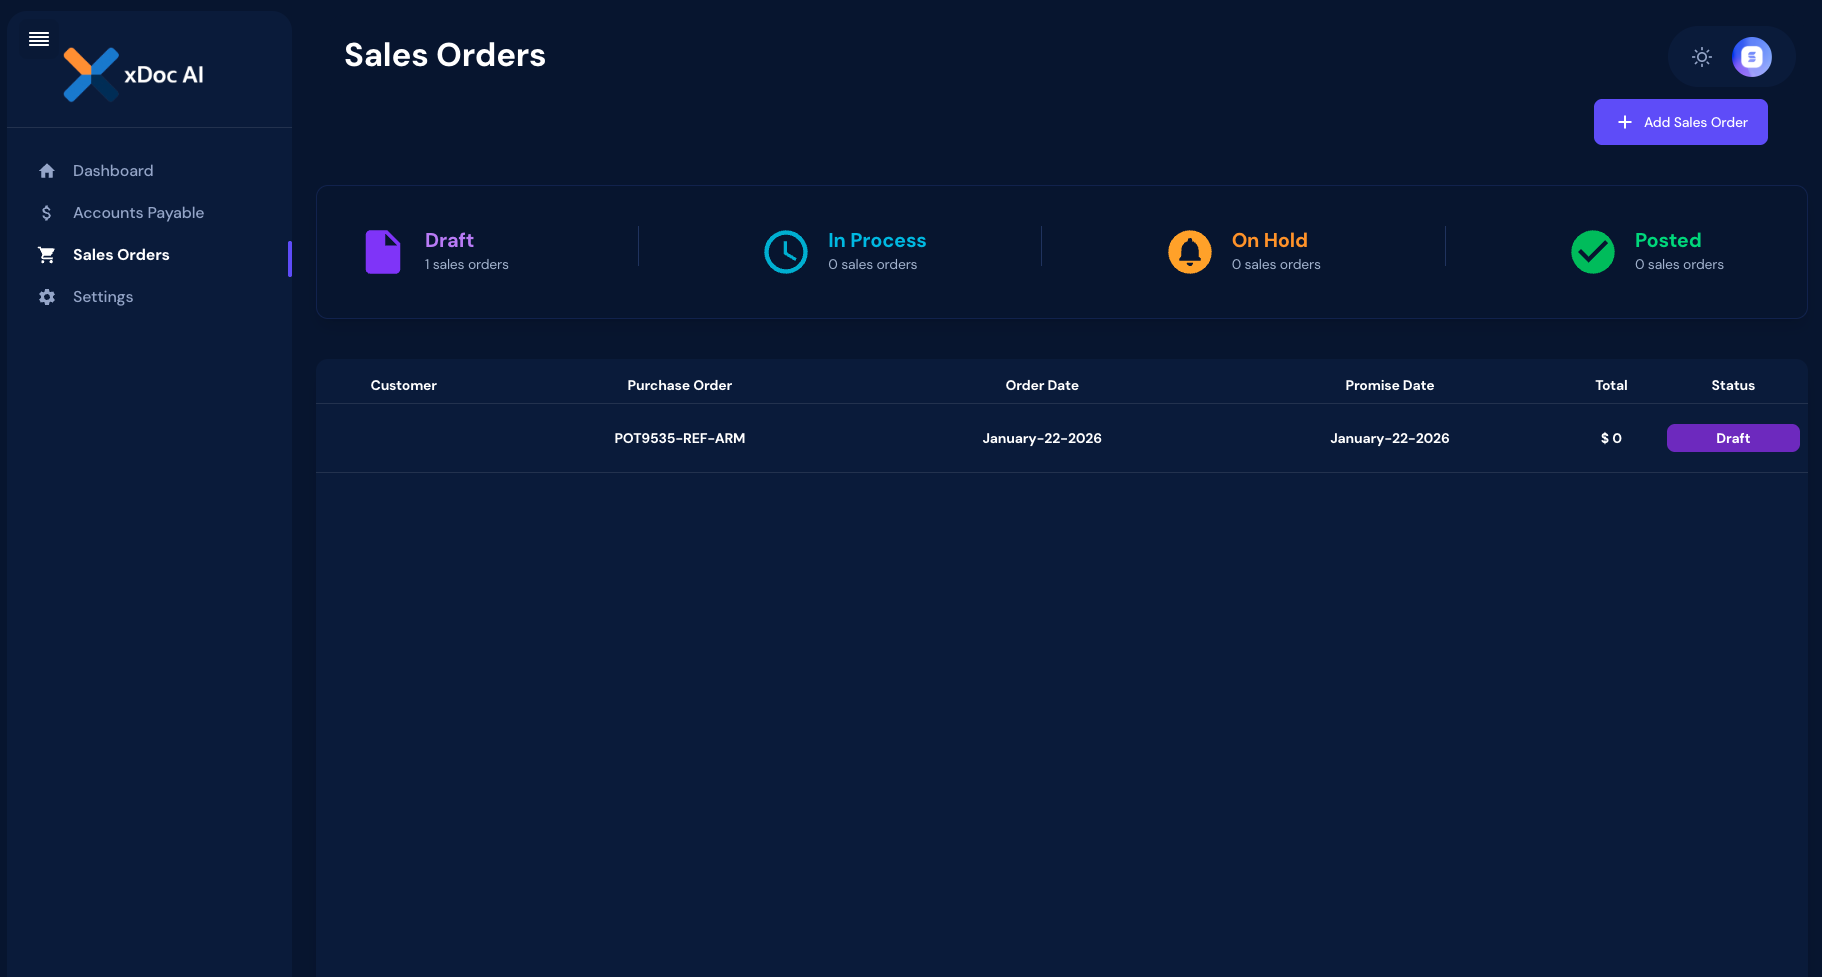This screenshot has width=1822, height=977.
Task: Select Sales Orders in the sidebar
Action: (121, 255)
